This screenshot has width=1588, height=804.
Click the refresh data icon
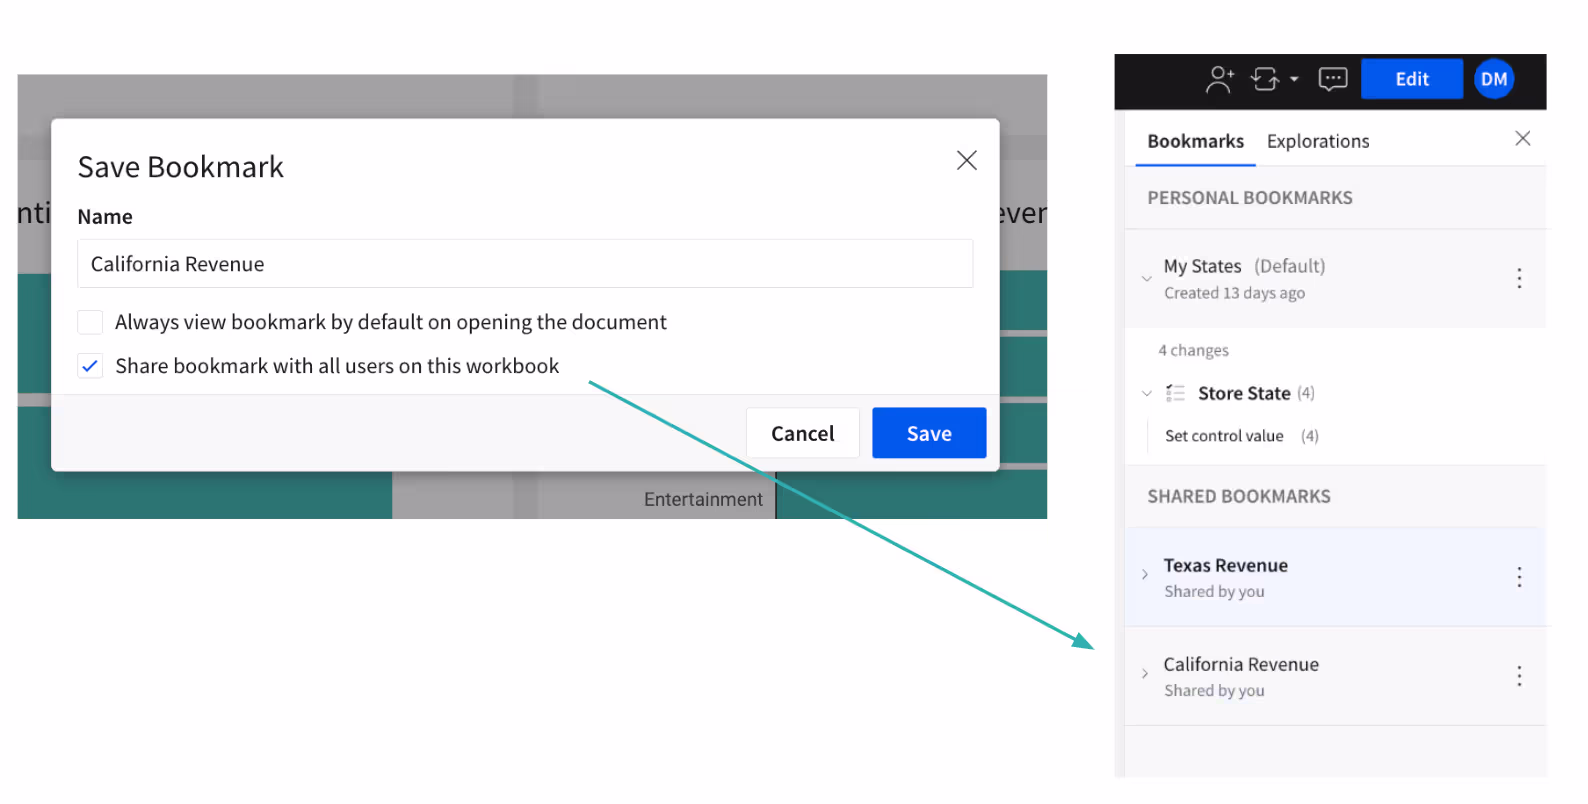pos(1265,79)
